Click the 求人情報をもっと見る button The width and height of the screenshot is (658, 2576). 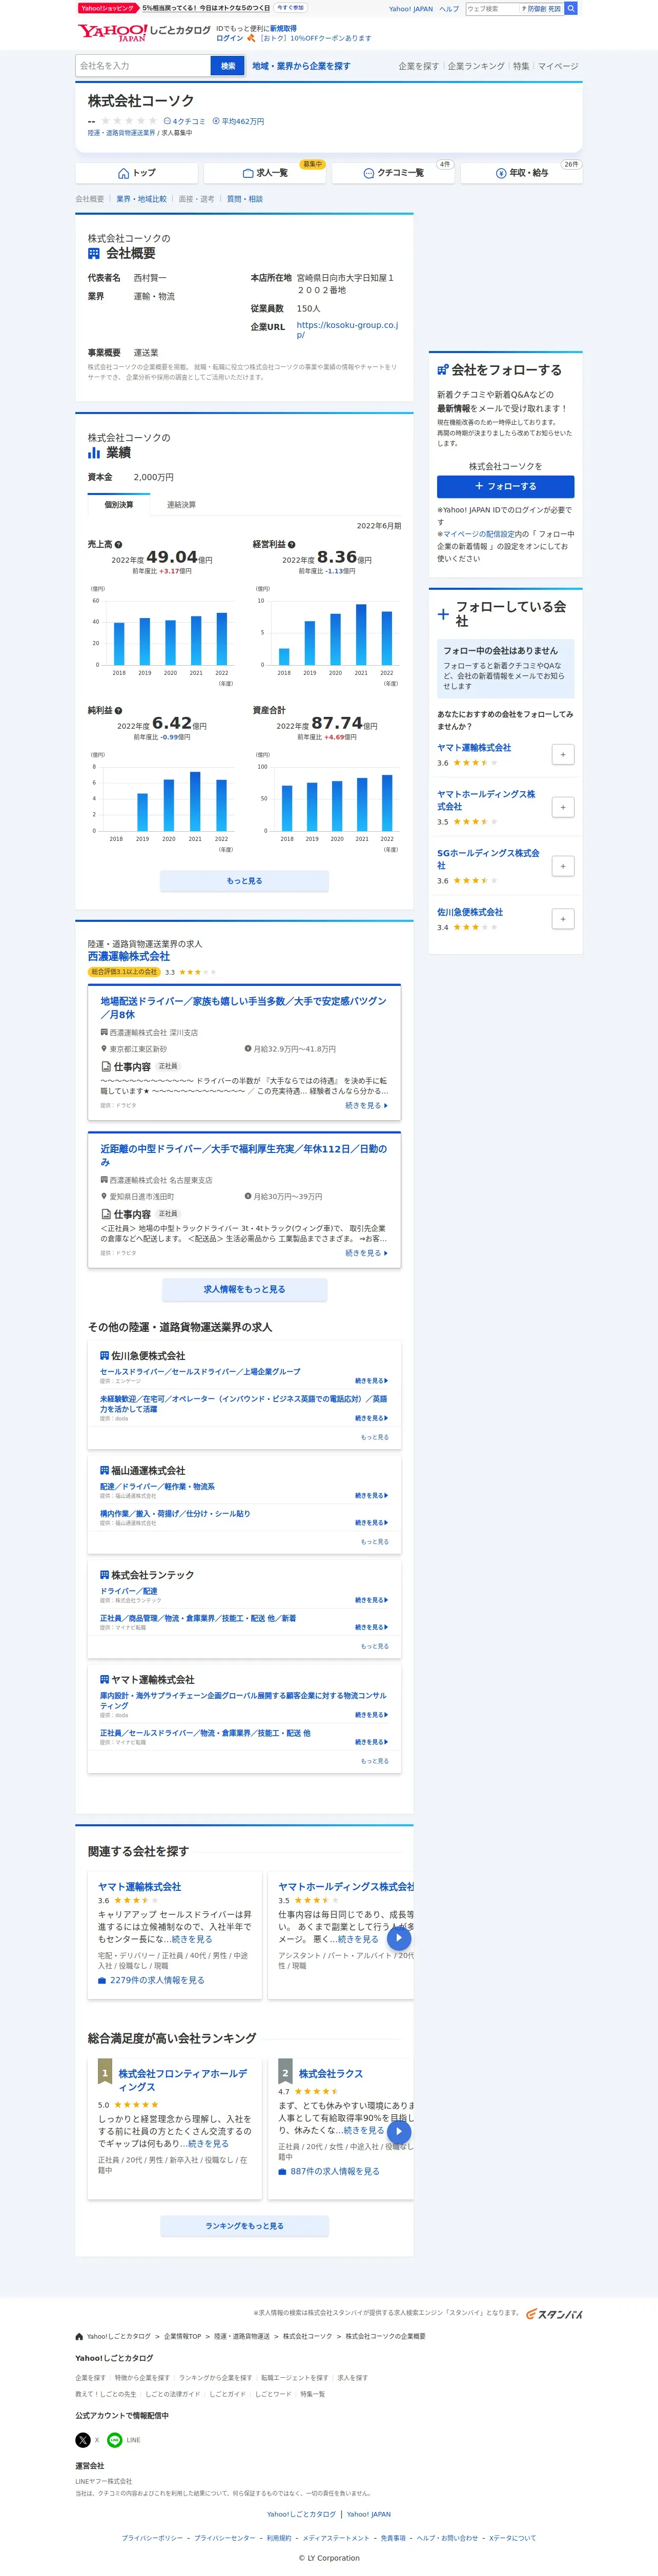click(244, 1289)
